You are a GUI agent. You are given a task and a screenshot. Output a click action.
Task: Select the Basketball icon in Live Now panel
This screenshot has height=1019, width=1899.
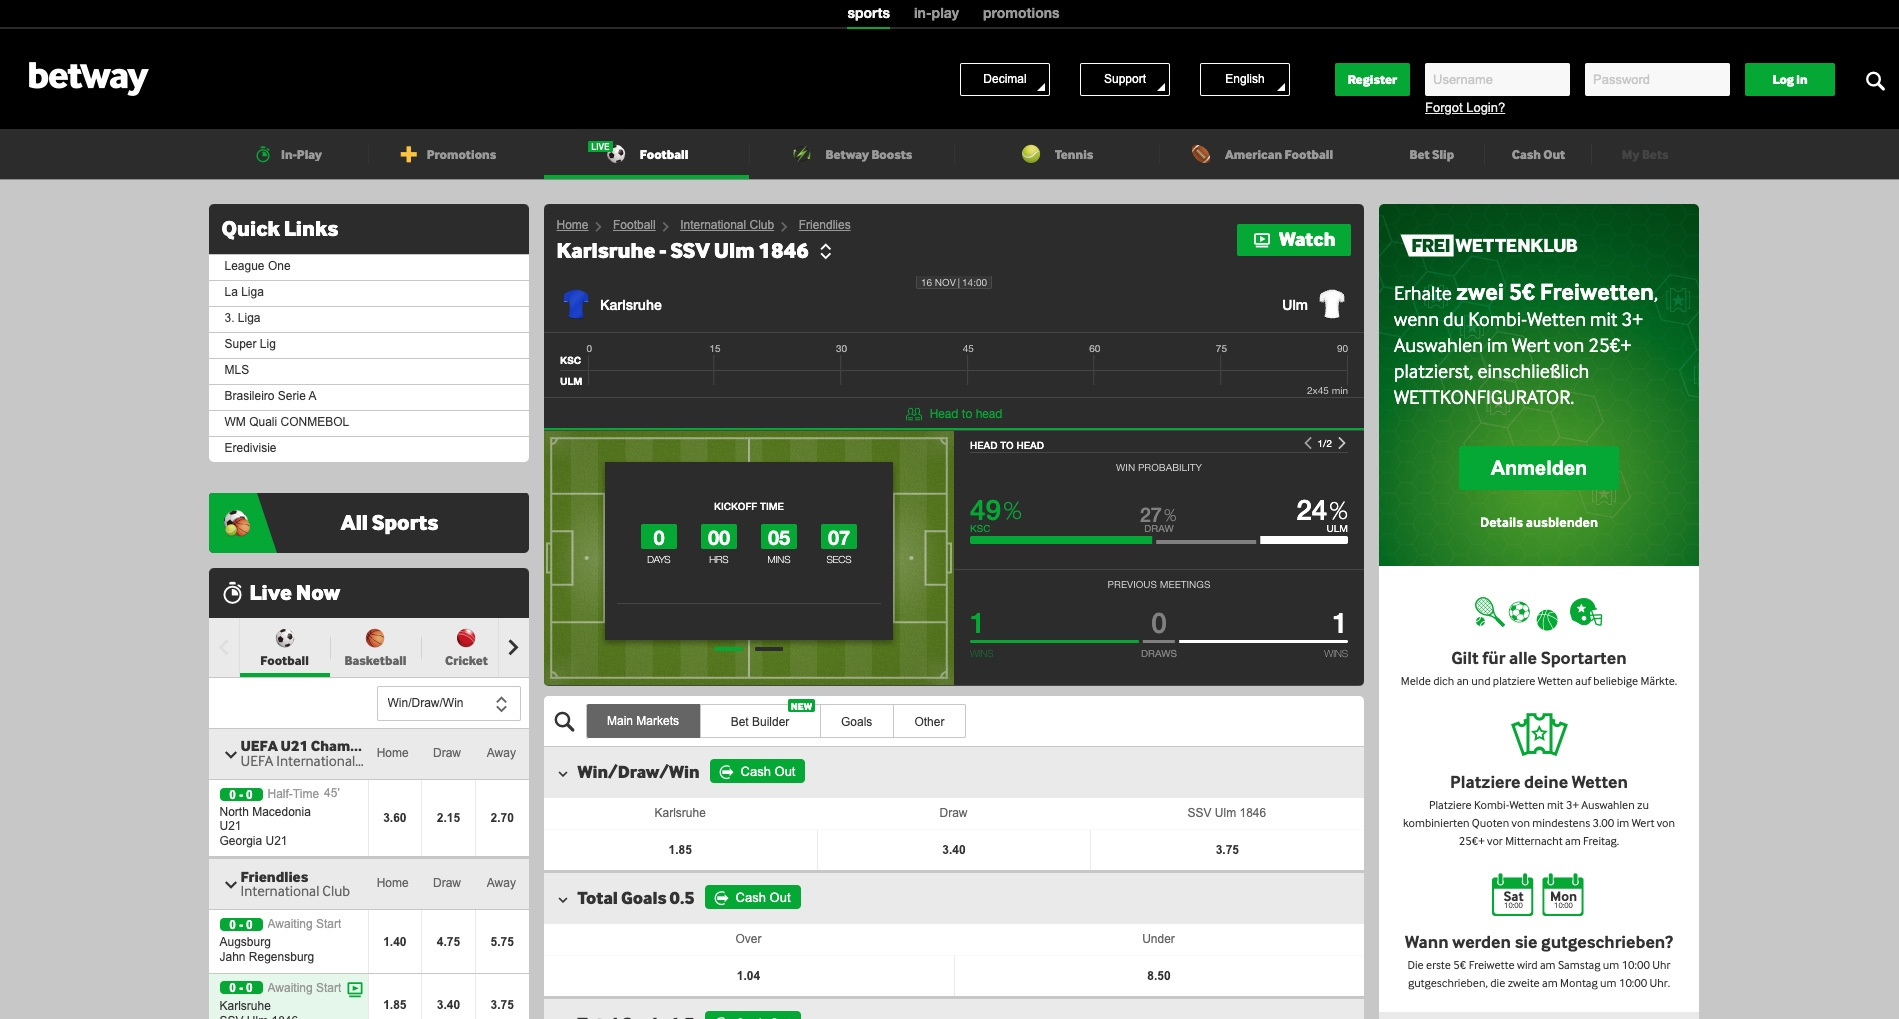375,640
